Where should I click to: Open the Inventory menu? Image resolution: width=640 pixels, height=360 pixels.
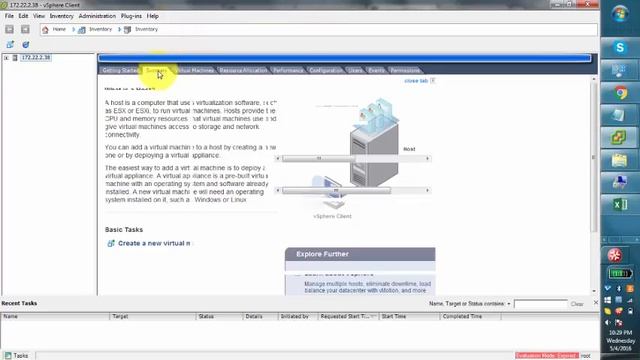pos(61,16)
